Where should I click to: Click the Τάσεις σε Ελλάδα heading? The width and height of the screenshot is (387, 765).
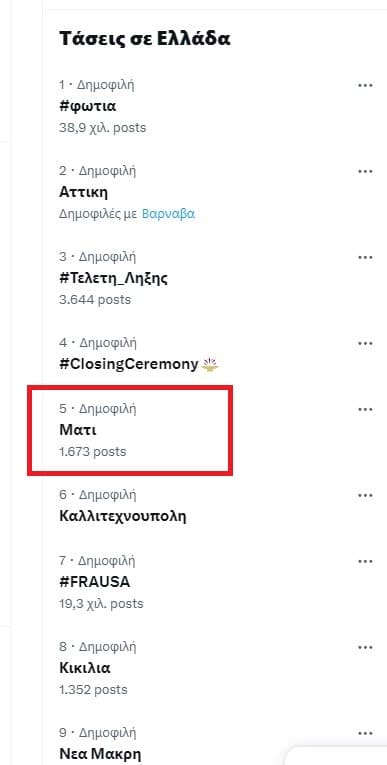pos(145,38)
